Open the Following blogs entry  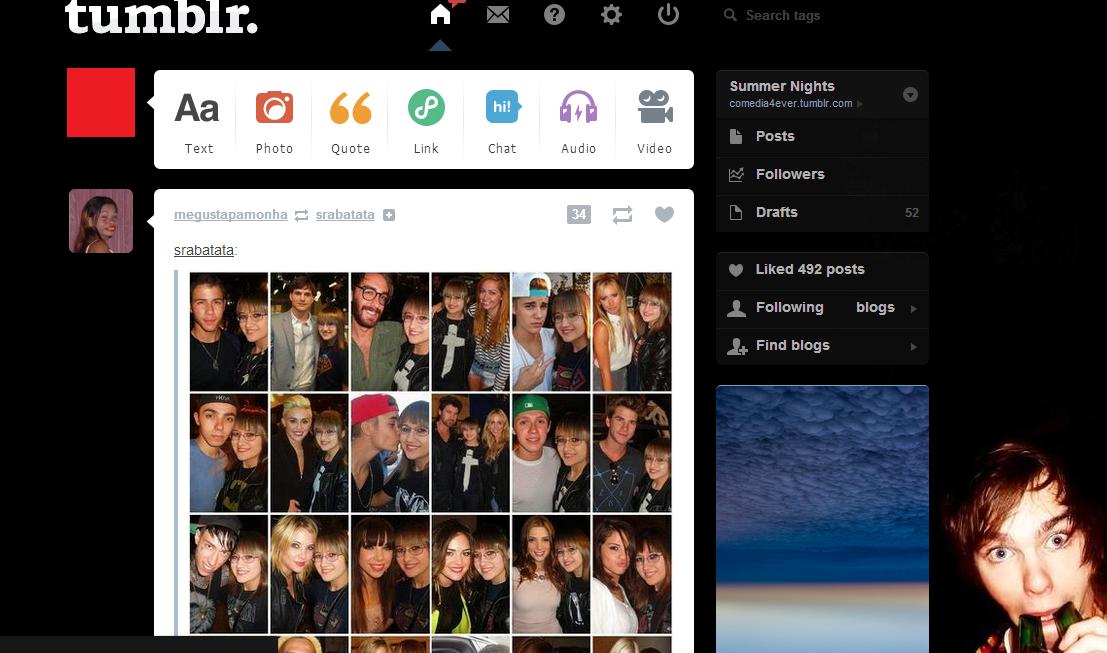(822, 308)
